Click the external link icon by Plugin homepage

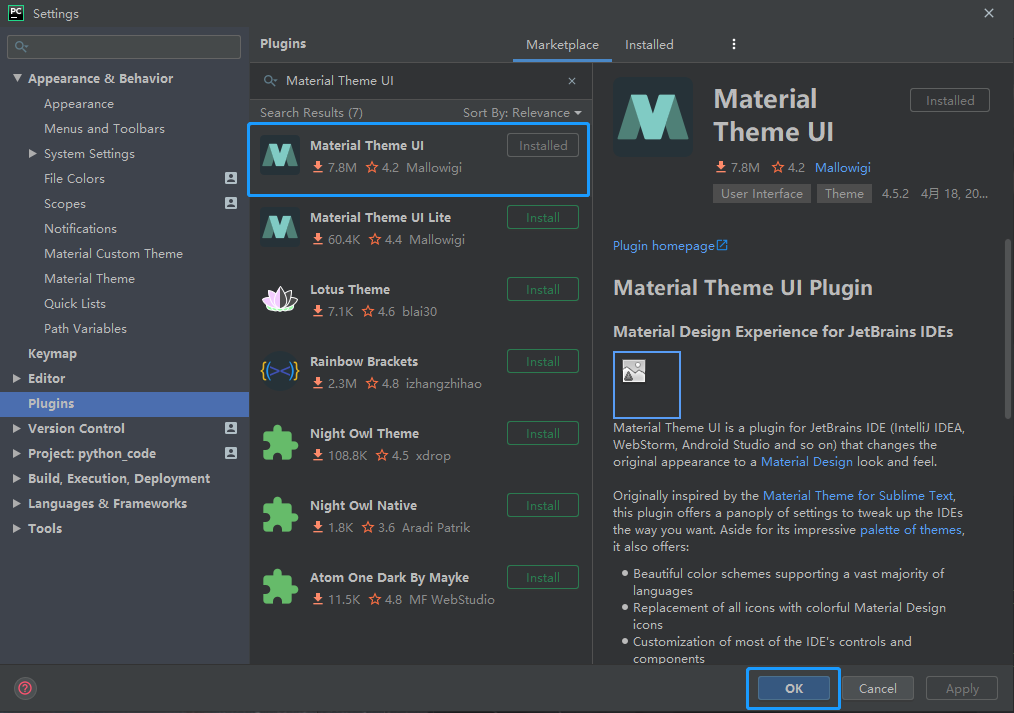click(722, 246)
